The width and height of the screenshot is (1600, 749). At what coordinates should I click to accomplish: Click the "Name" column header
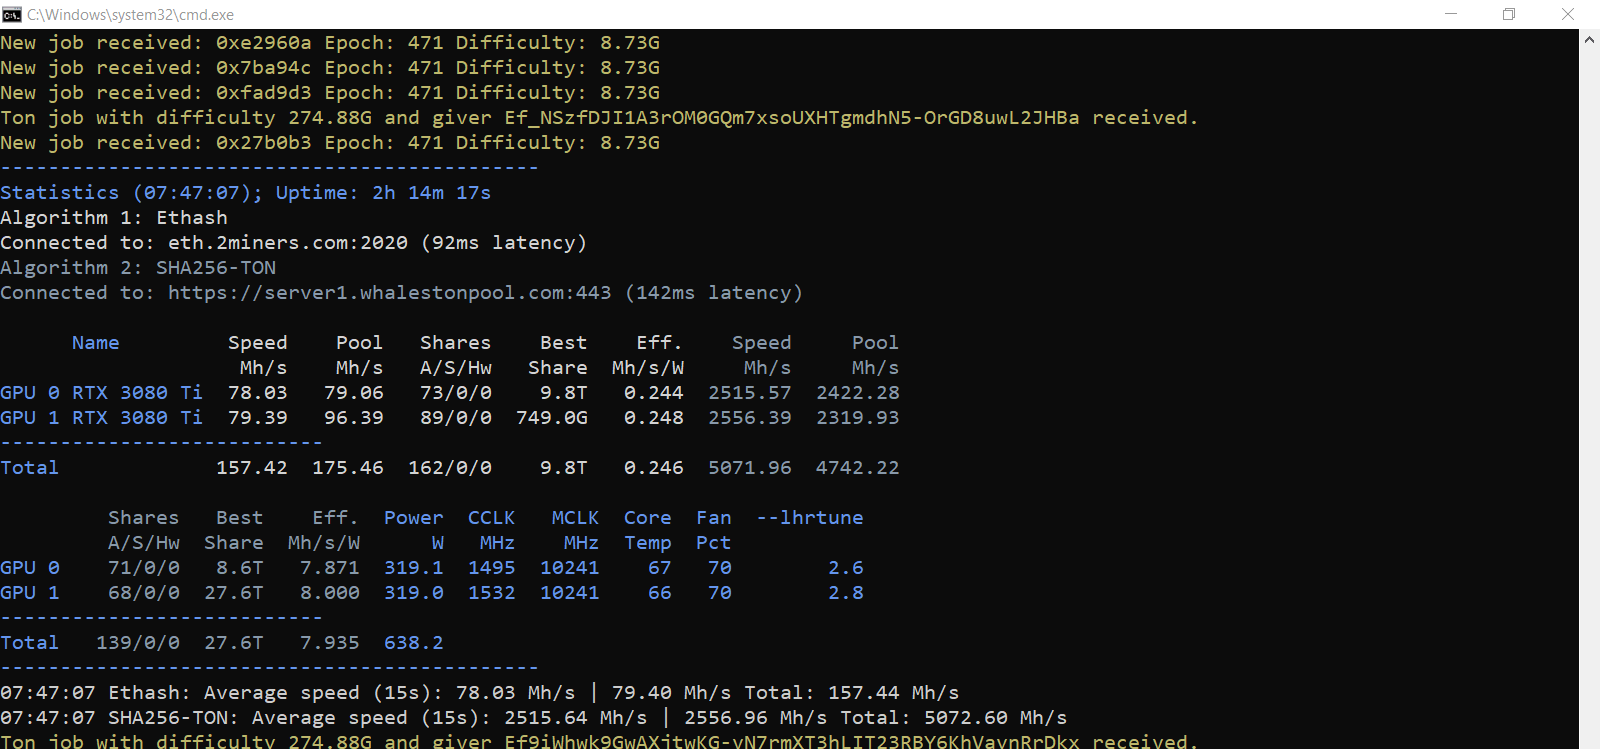(x=95, y=343)
